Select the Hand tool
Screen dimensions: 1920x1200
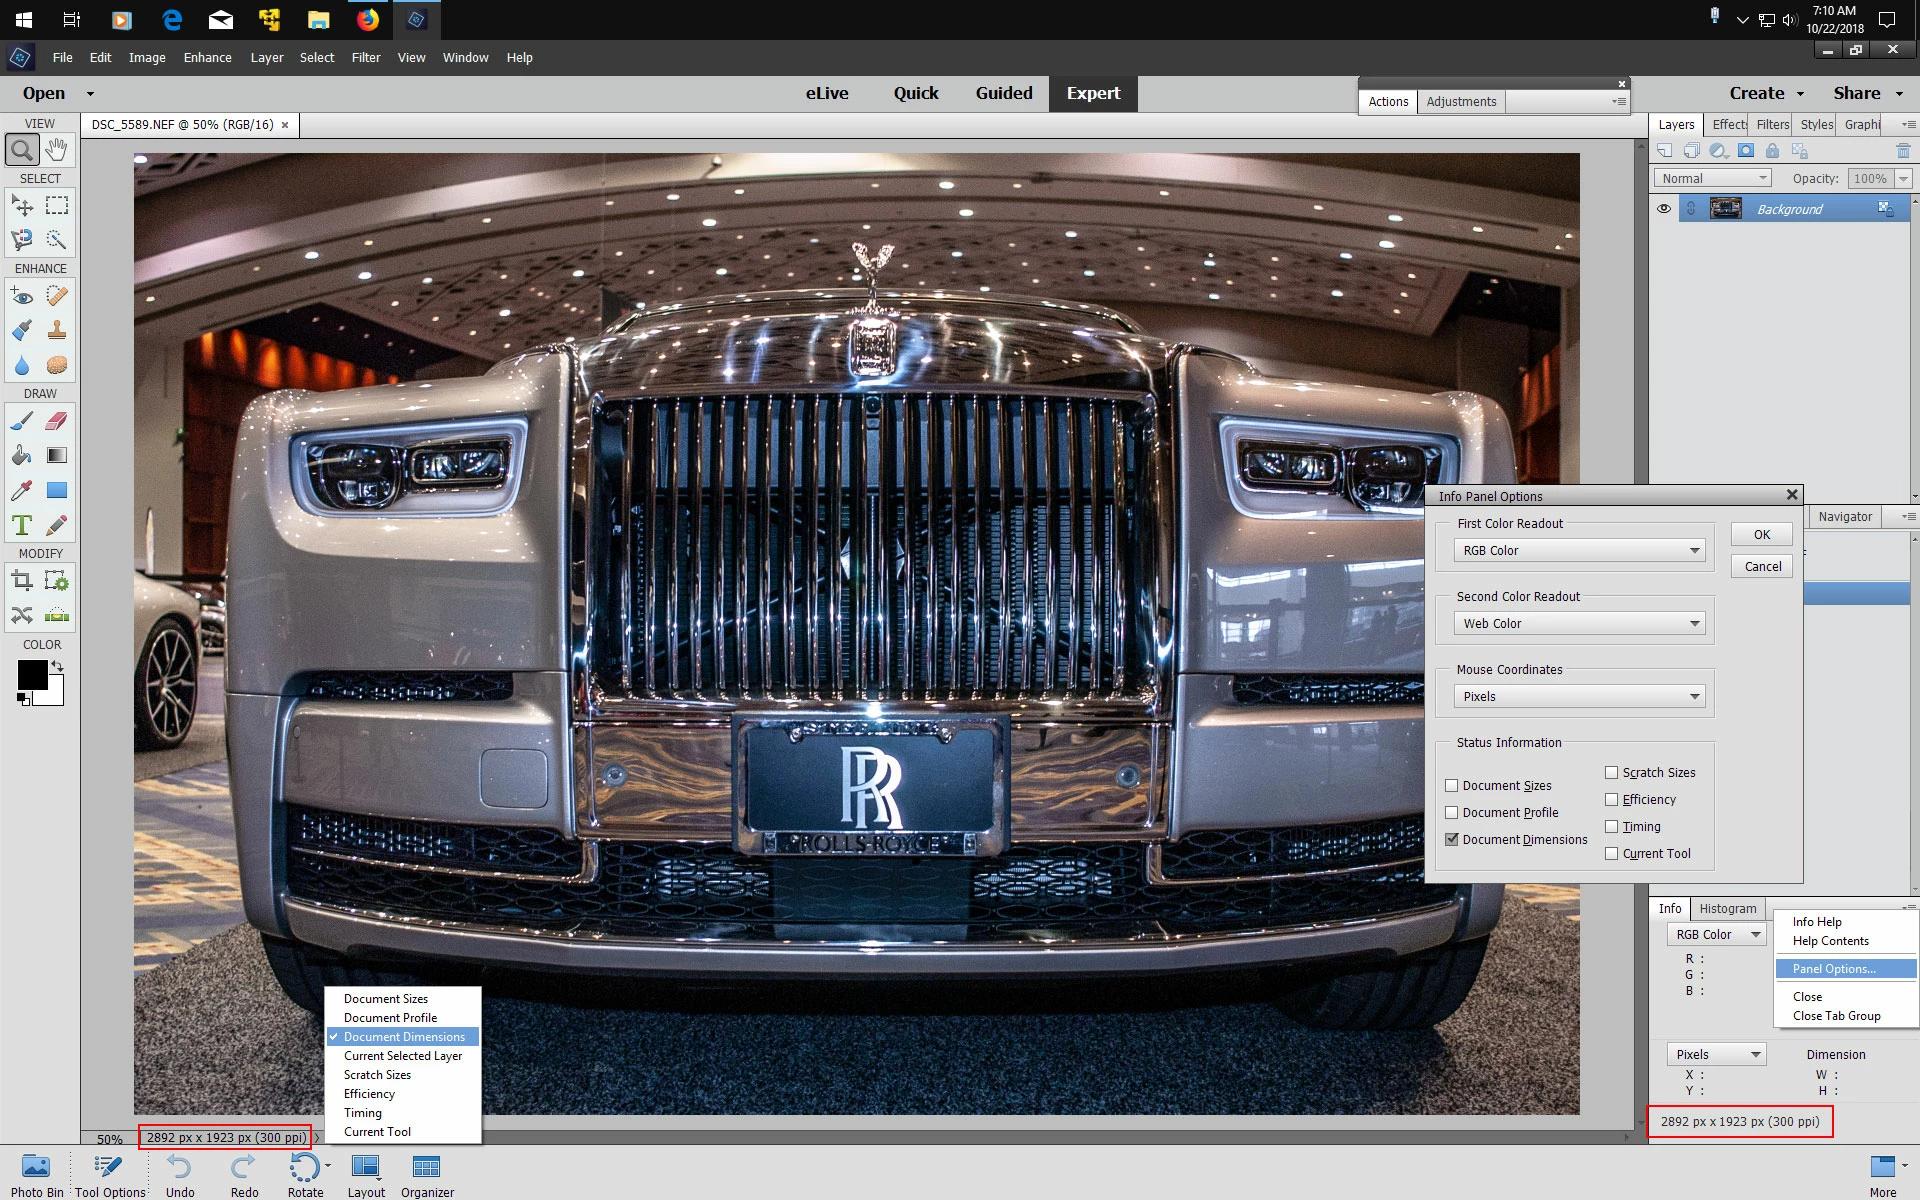point(57,150)
